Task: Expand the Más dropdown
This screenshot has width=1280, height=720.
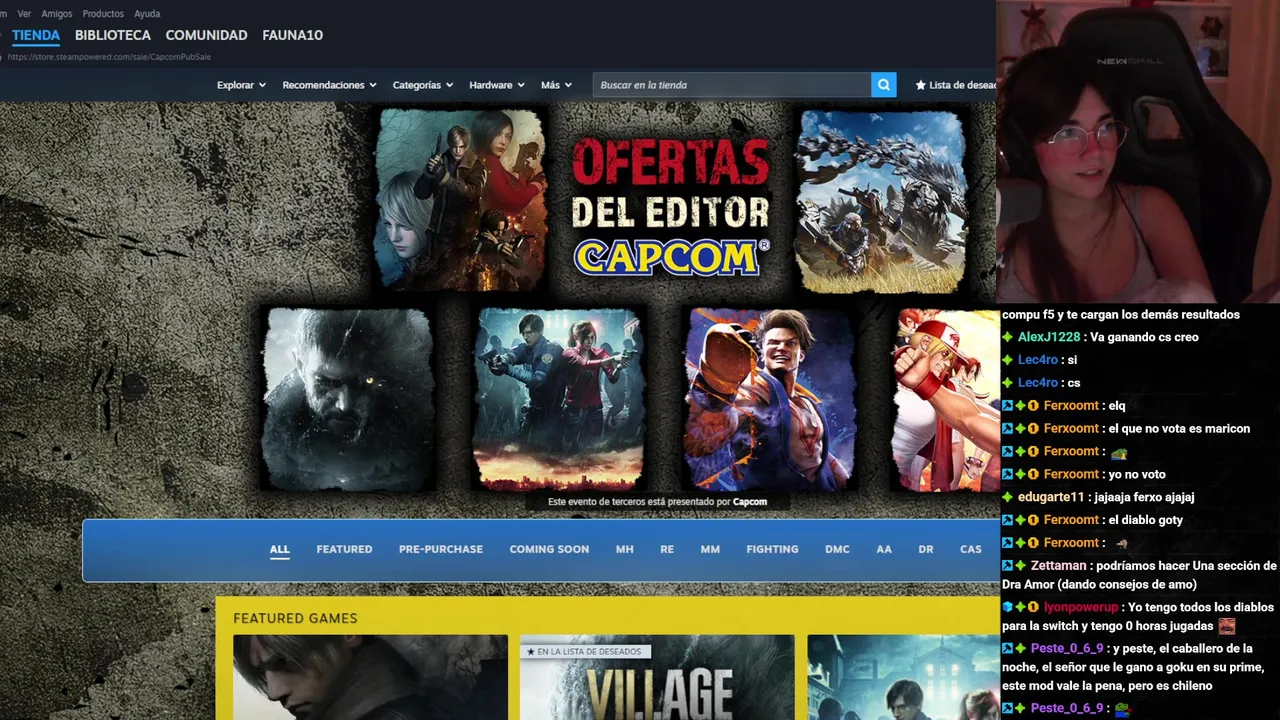Action: pos(556,85)
